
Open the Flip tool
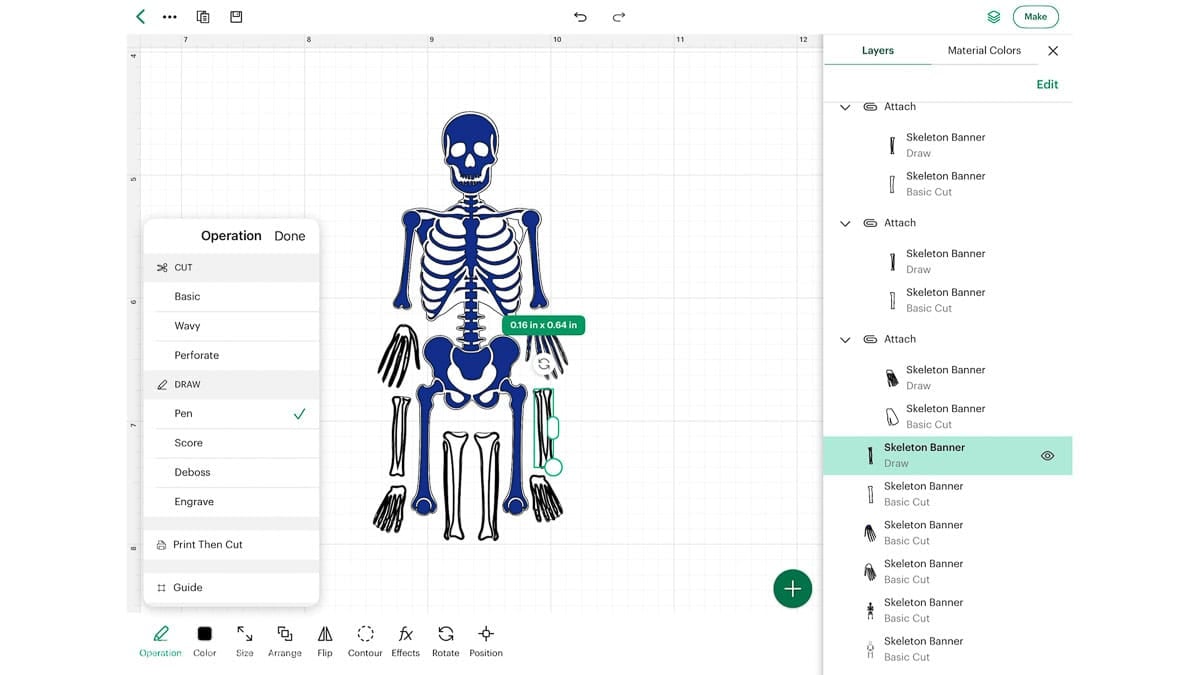click(325, 641)
